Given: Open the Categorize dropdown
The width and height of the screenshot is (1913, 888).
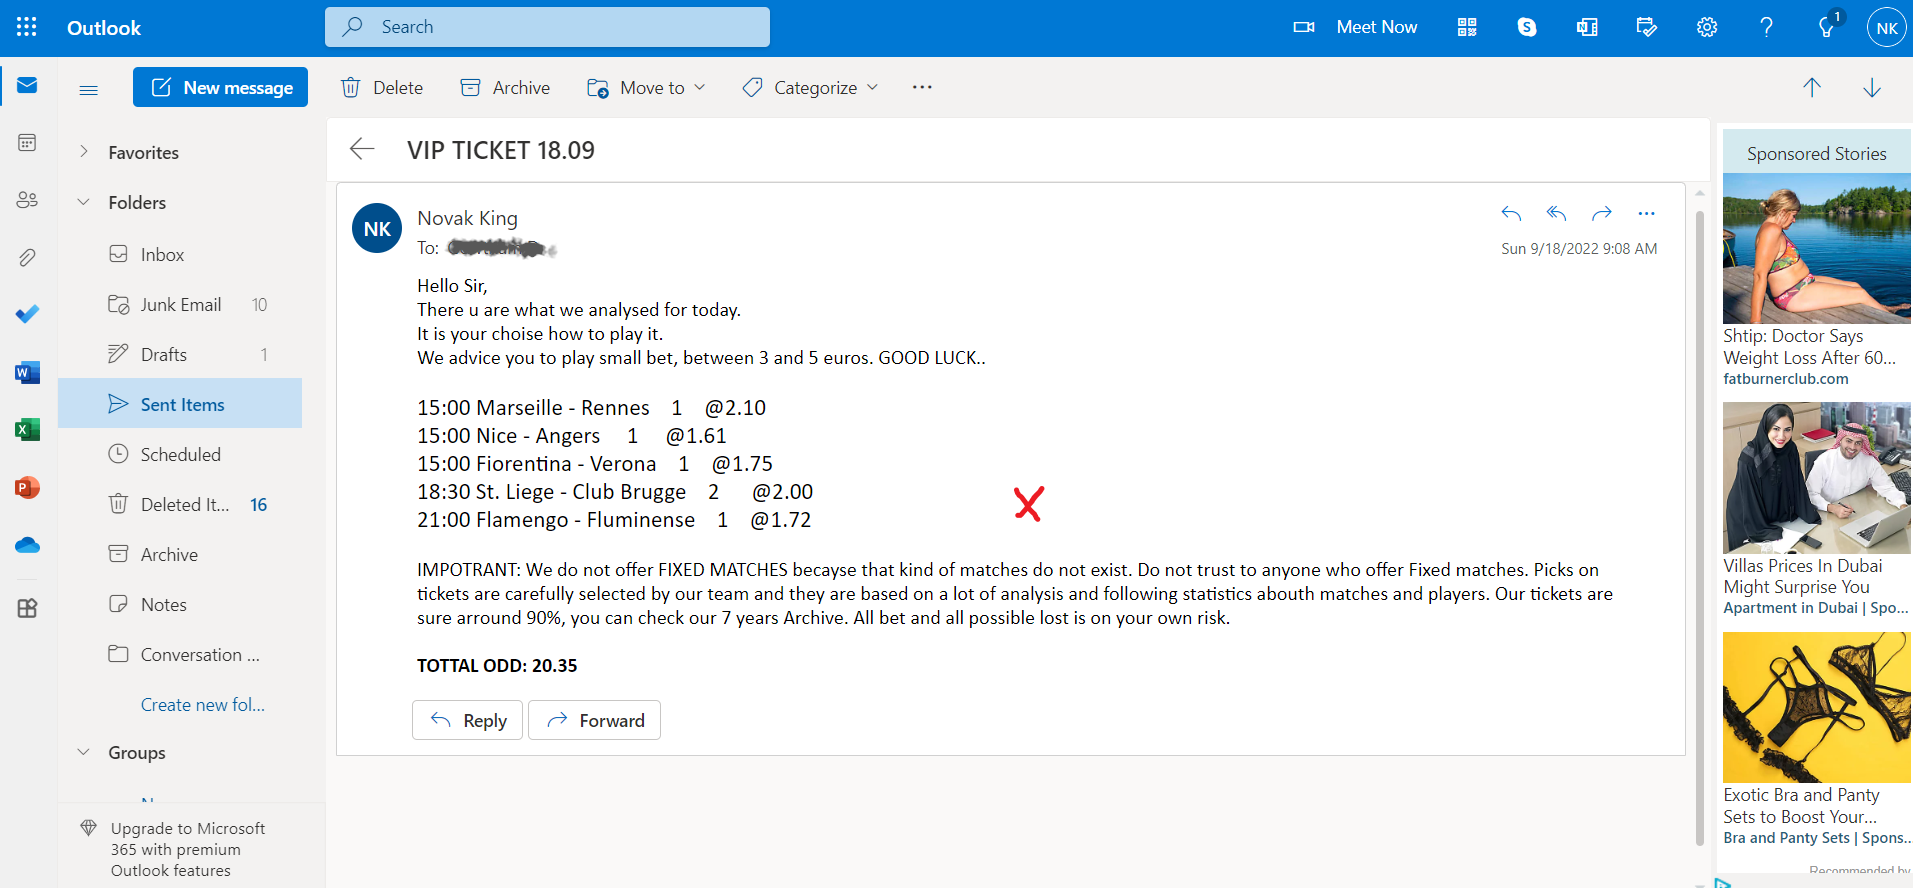Looking at the screenshot, I should pos(810,88).
